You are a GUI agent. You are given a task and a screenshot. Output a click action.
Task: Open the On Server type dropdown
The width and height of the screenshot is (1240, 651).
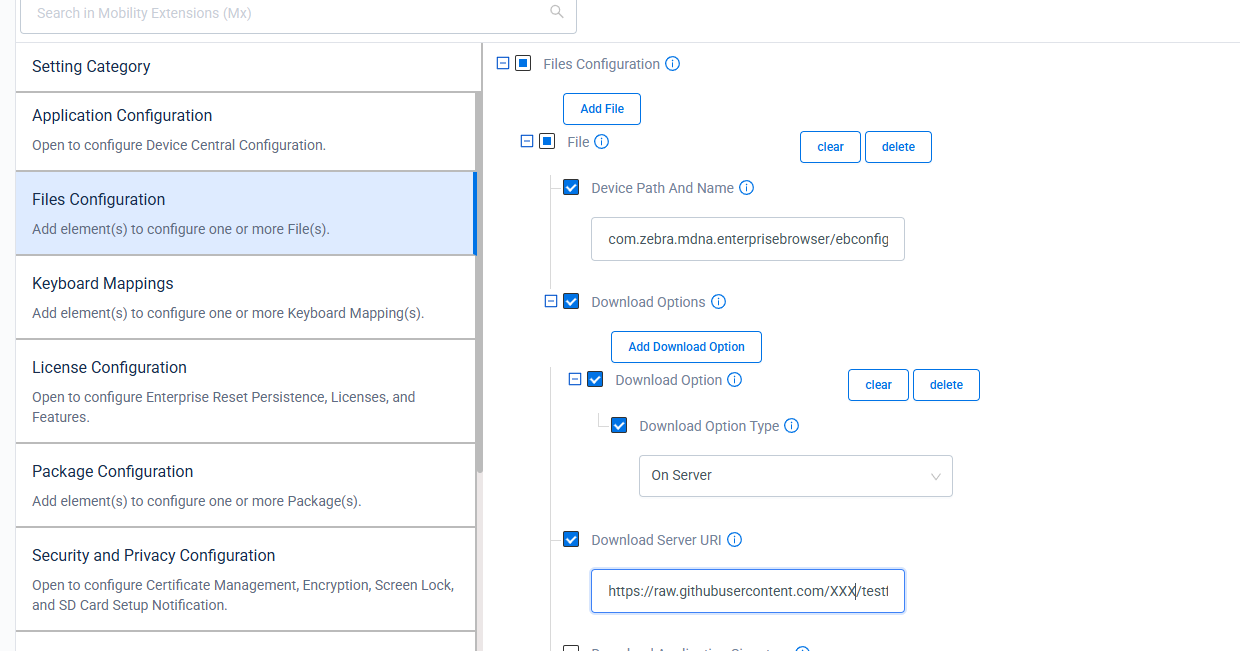point(796,476)
